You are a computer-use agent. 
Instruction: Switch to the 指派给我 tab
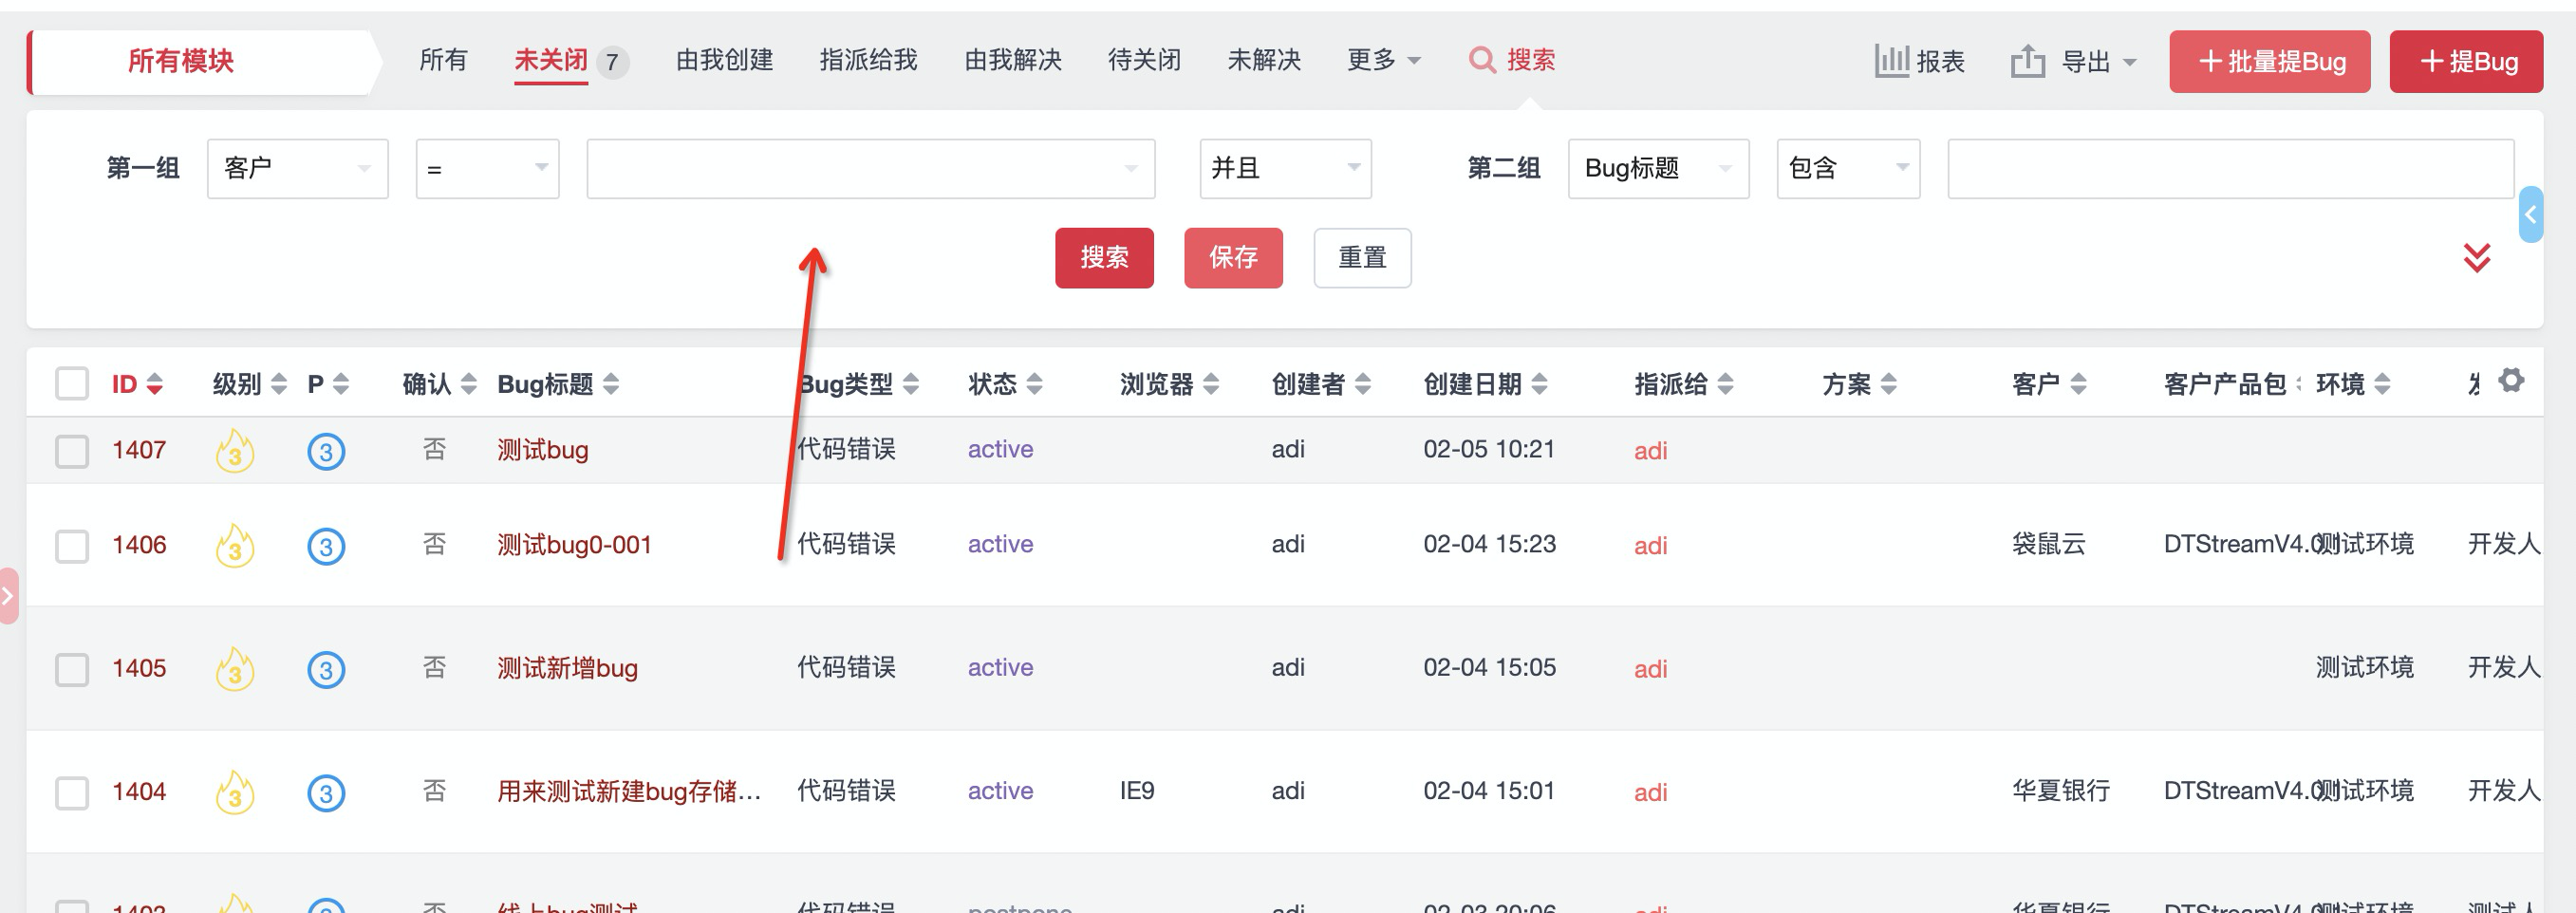(868, 60)
